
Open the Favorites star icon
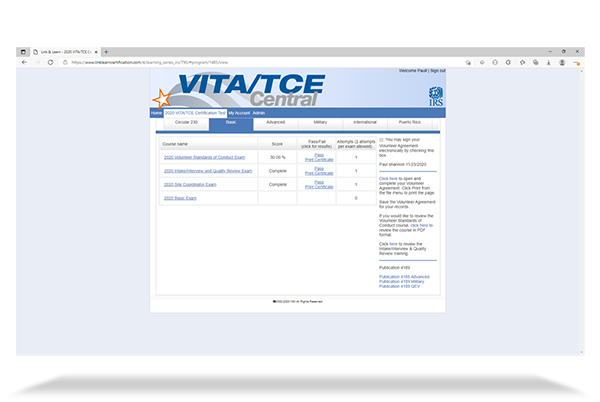[522, 62]
